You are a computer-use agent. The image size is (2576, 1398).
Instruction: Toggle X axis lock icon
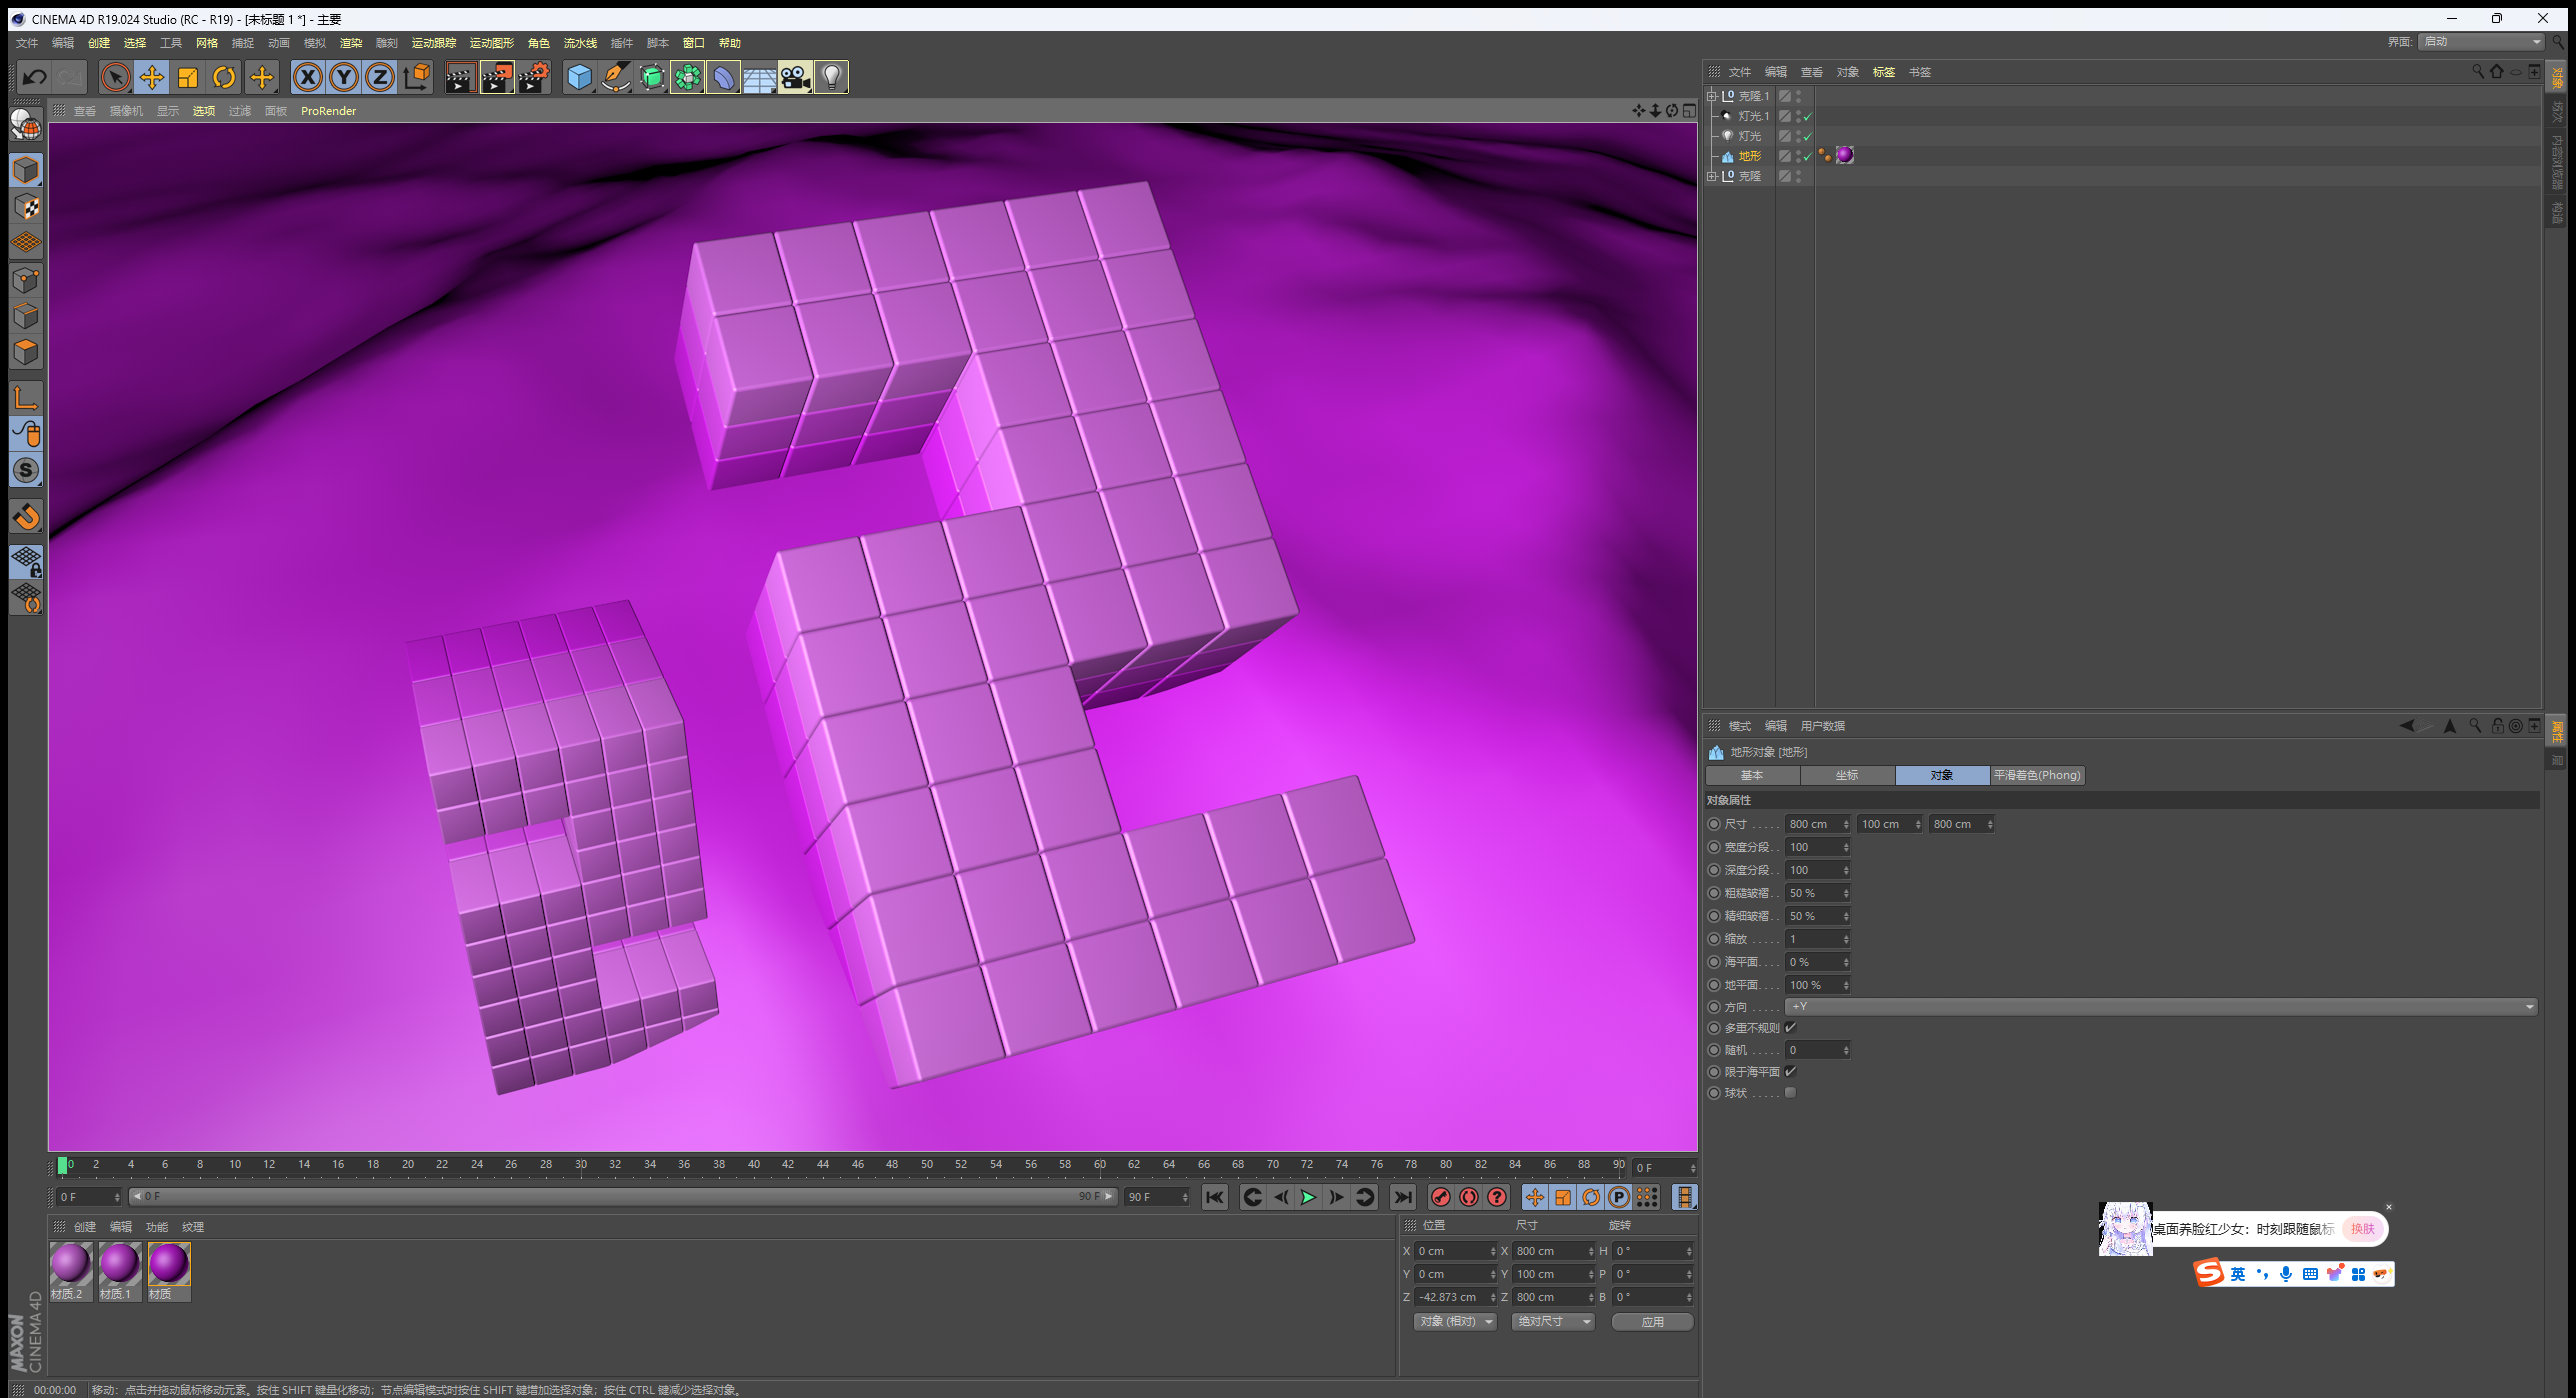pos(307,77)
